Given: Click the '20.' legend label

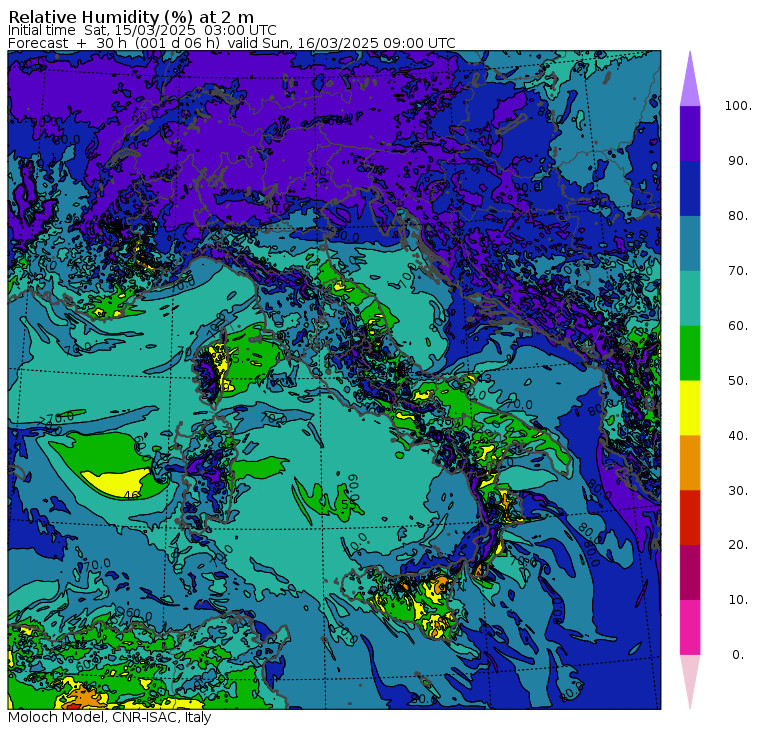Looking at the screenshot, I should (738, 545).
